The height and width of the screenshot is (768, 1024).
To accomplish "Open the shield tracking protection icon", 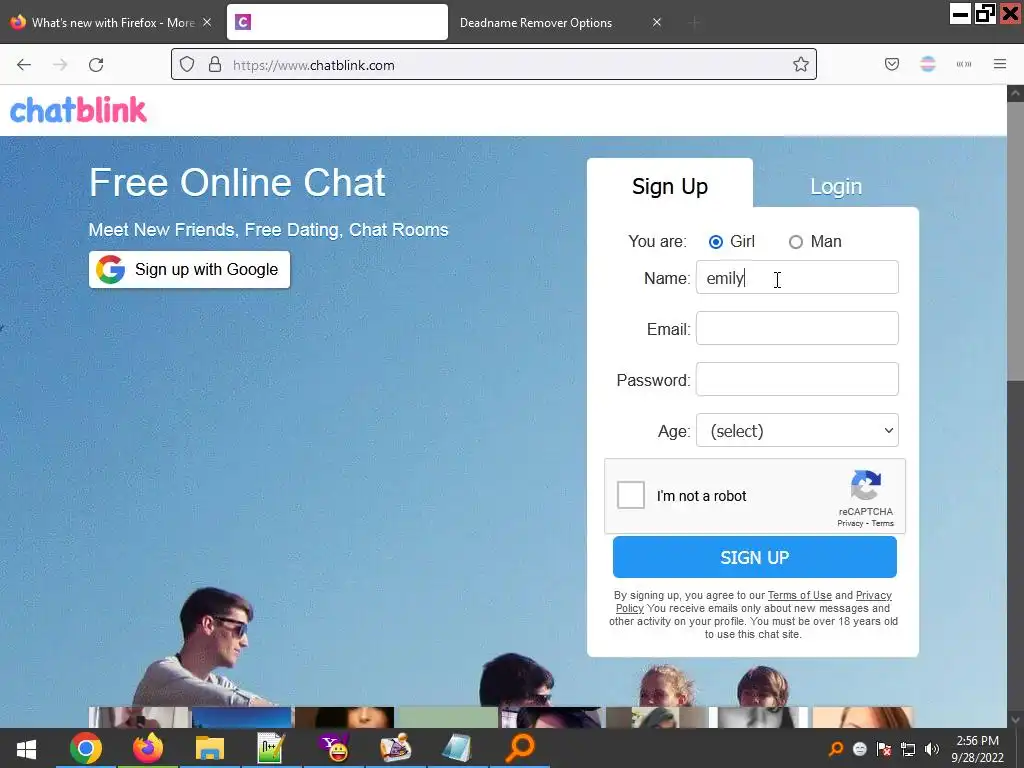I will [187, 65].
